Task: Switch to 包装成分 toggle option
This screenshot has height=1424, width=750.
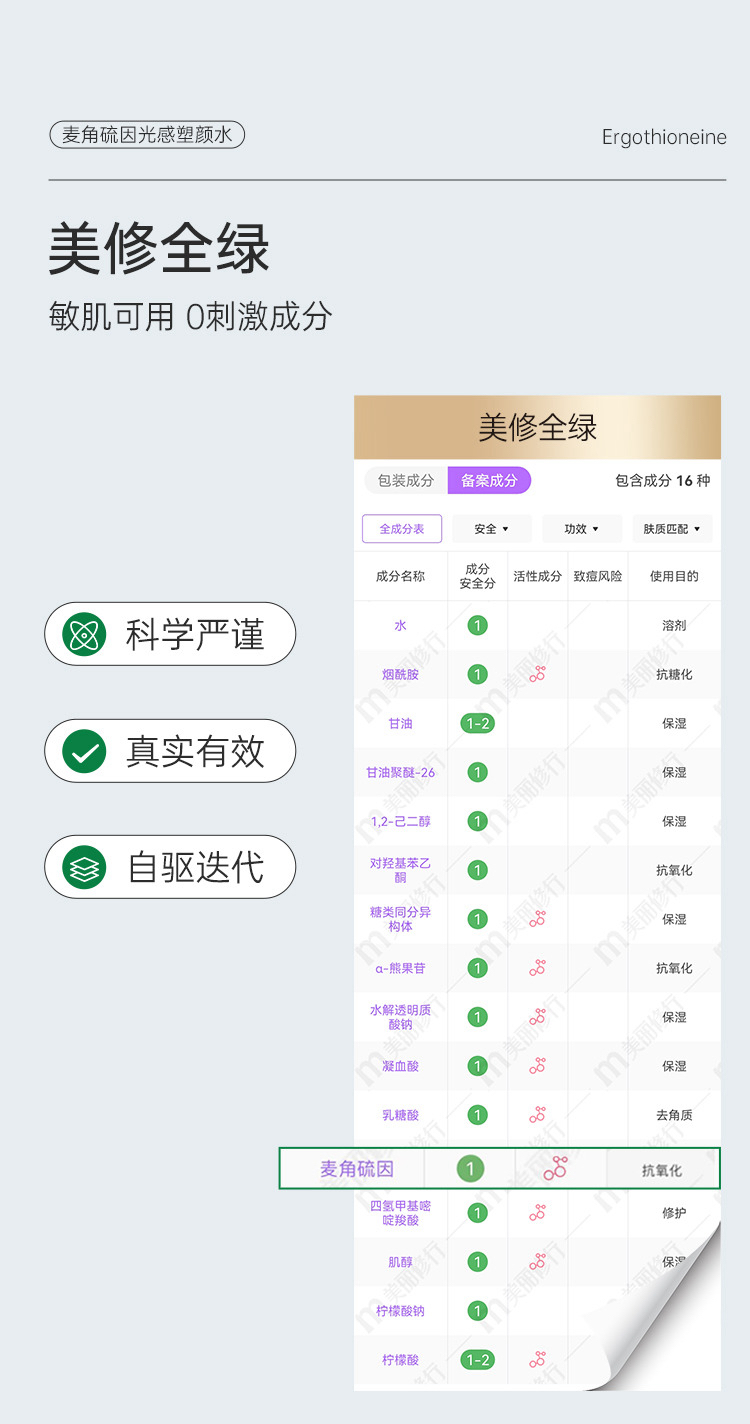Action: click(406, 481)
